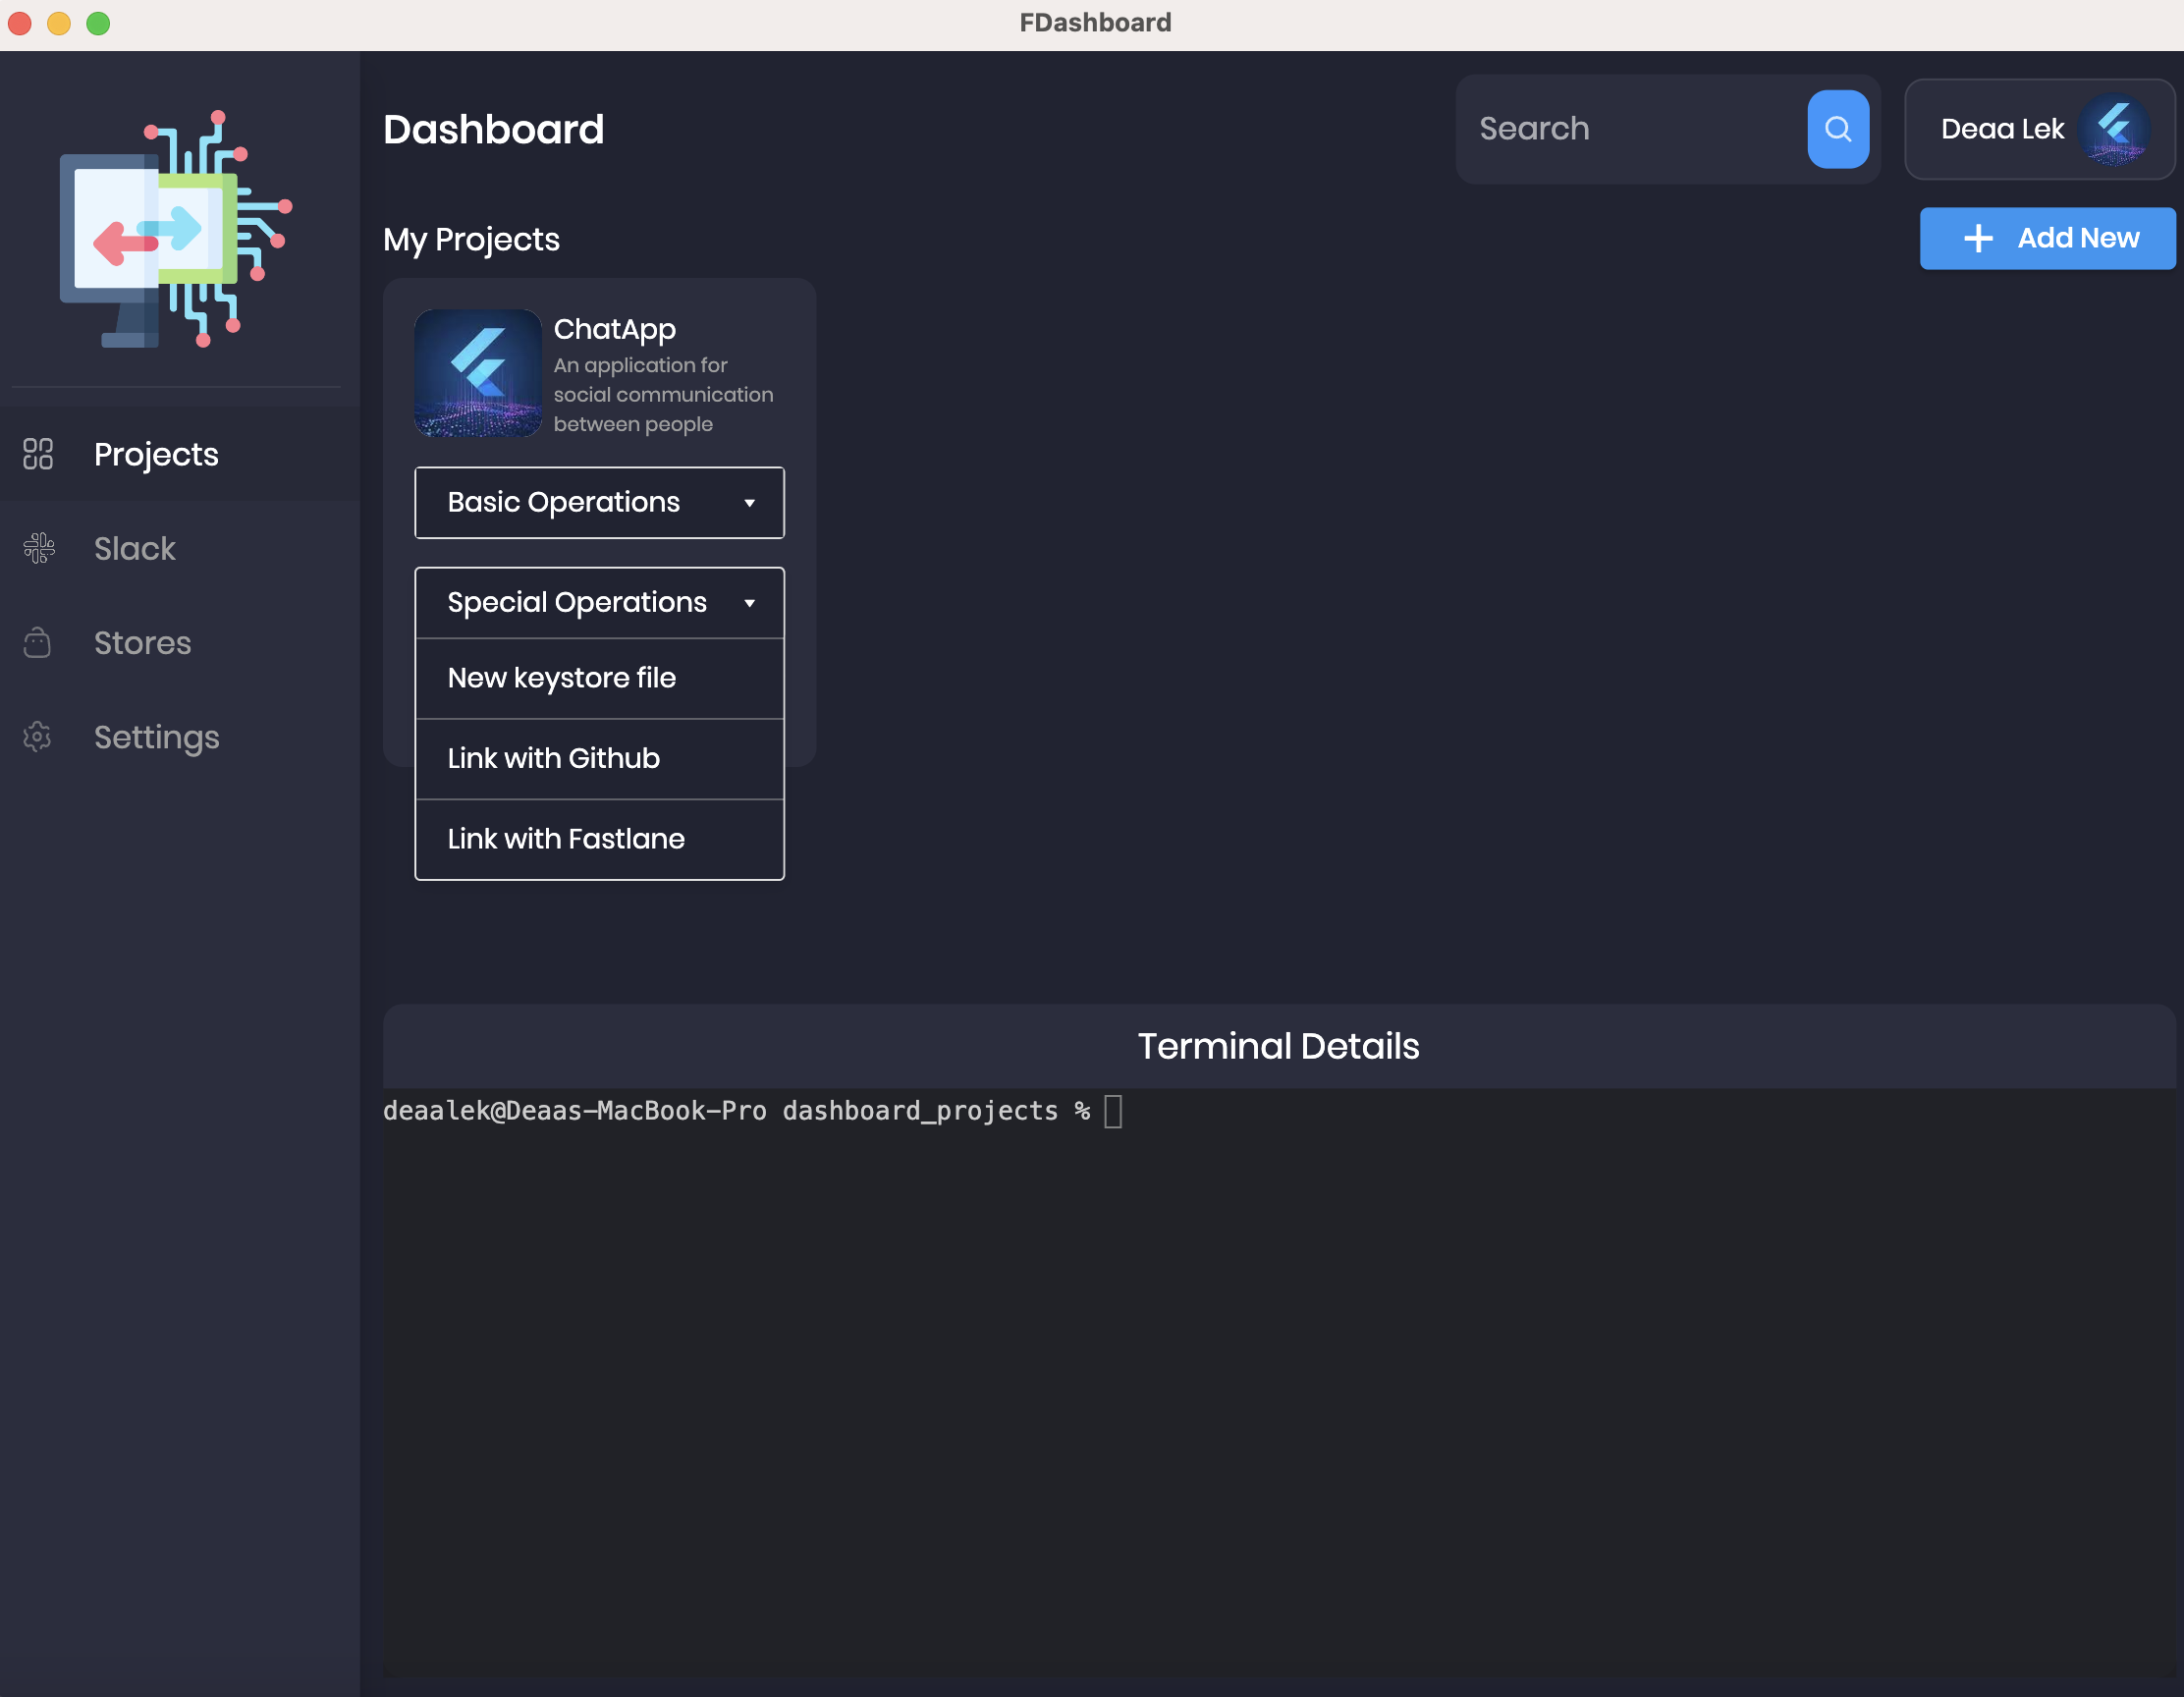Click the Stores shopping bag icon
Viewport: 2184px width, 1697px height.
pyautogui.click(x=37, y=642)
